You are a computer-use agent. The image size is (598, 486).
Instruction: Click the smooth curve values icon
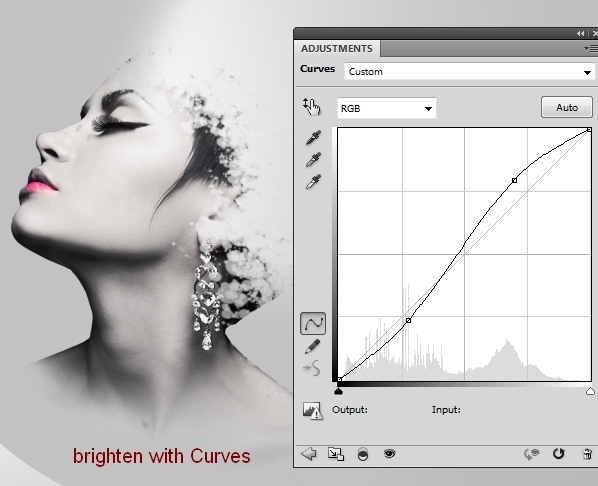pyautogui.click(x=312, y=368)
